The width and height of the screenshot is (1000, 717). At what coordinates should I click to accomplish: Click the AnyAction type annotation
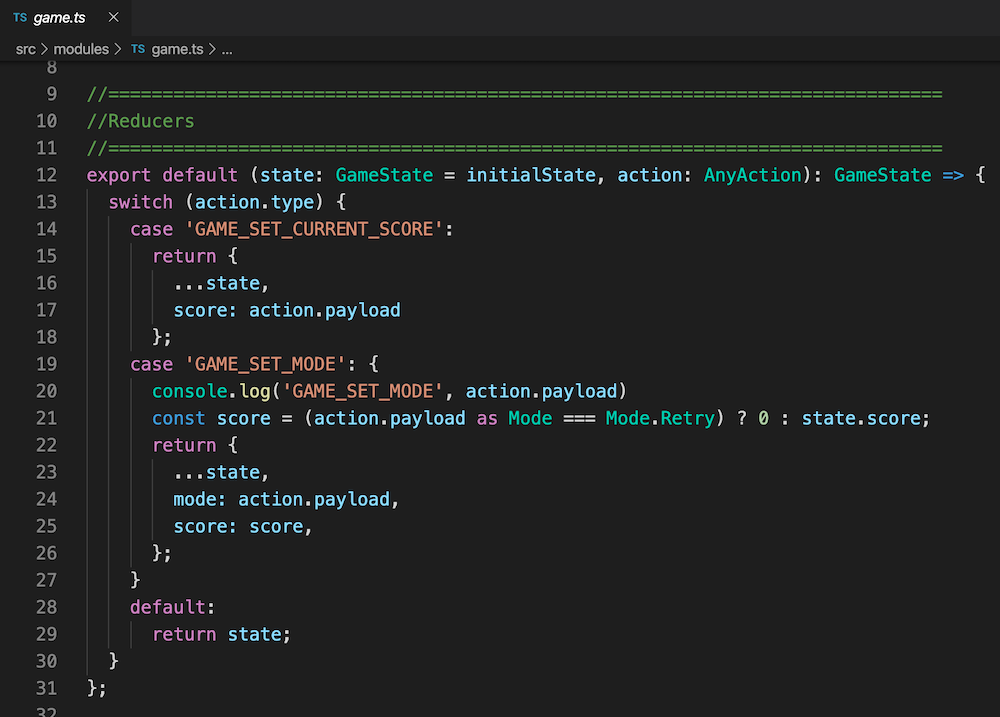(x=752, y=174)
